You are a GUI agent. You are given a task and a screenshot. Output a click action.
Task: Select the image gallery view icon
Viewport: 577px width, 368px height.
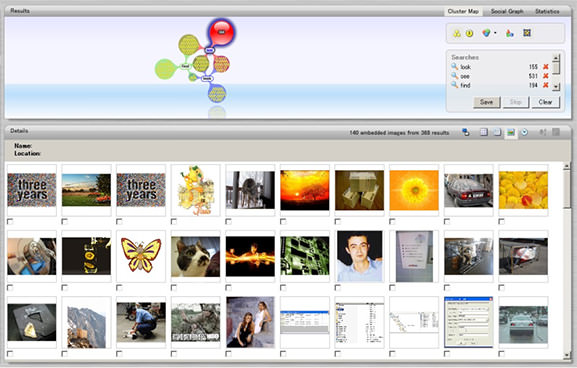tap(511, 132)
